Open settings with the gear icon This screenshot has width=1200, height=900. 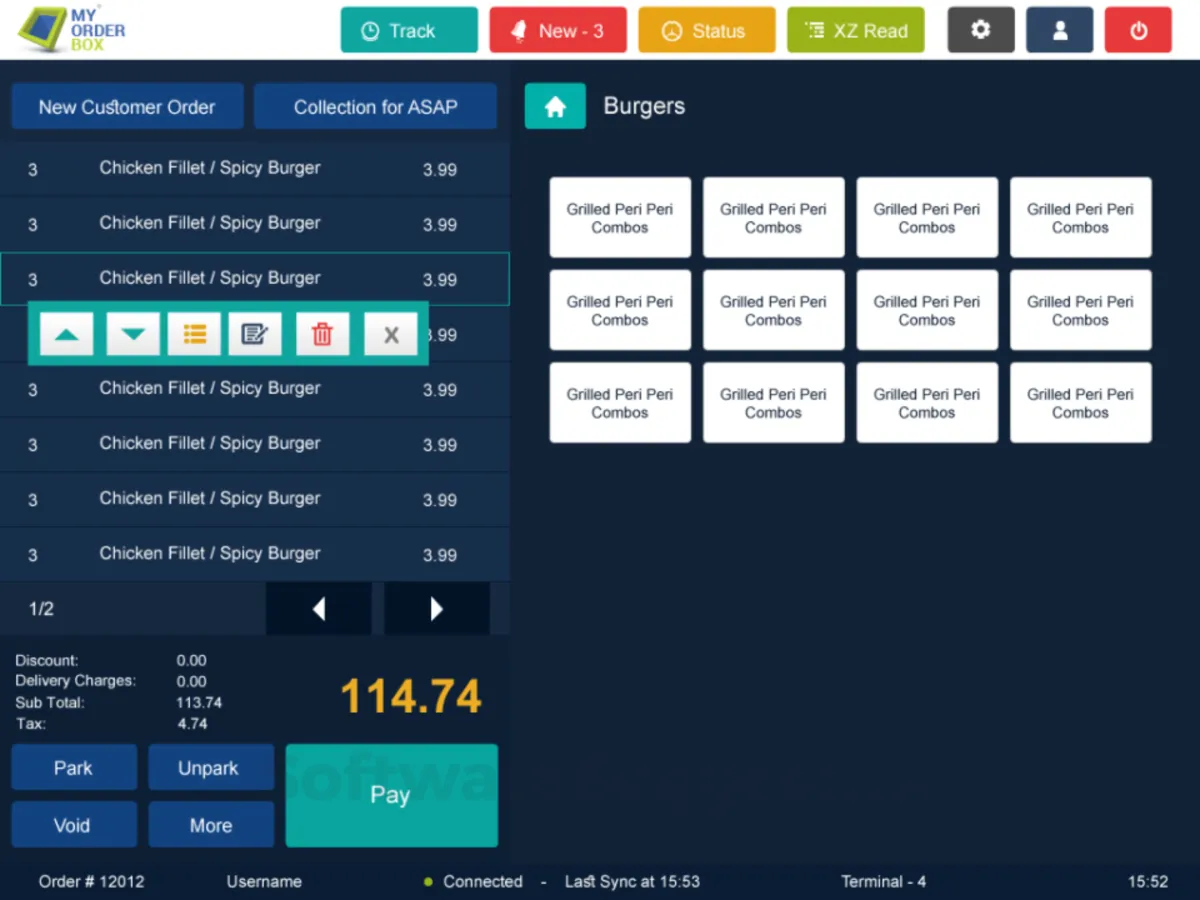(x=981, y=30)
